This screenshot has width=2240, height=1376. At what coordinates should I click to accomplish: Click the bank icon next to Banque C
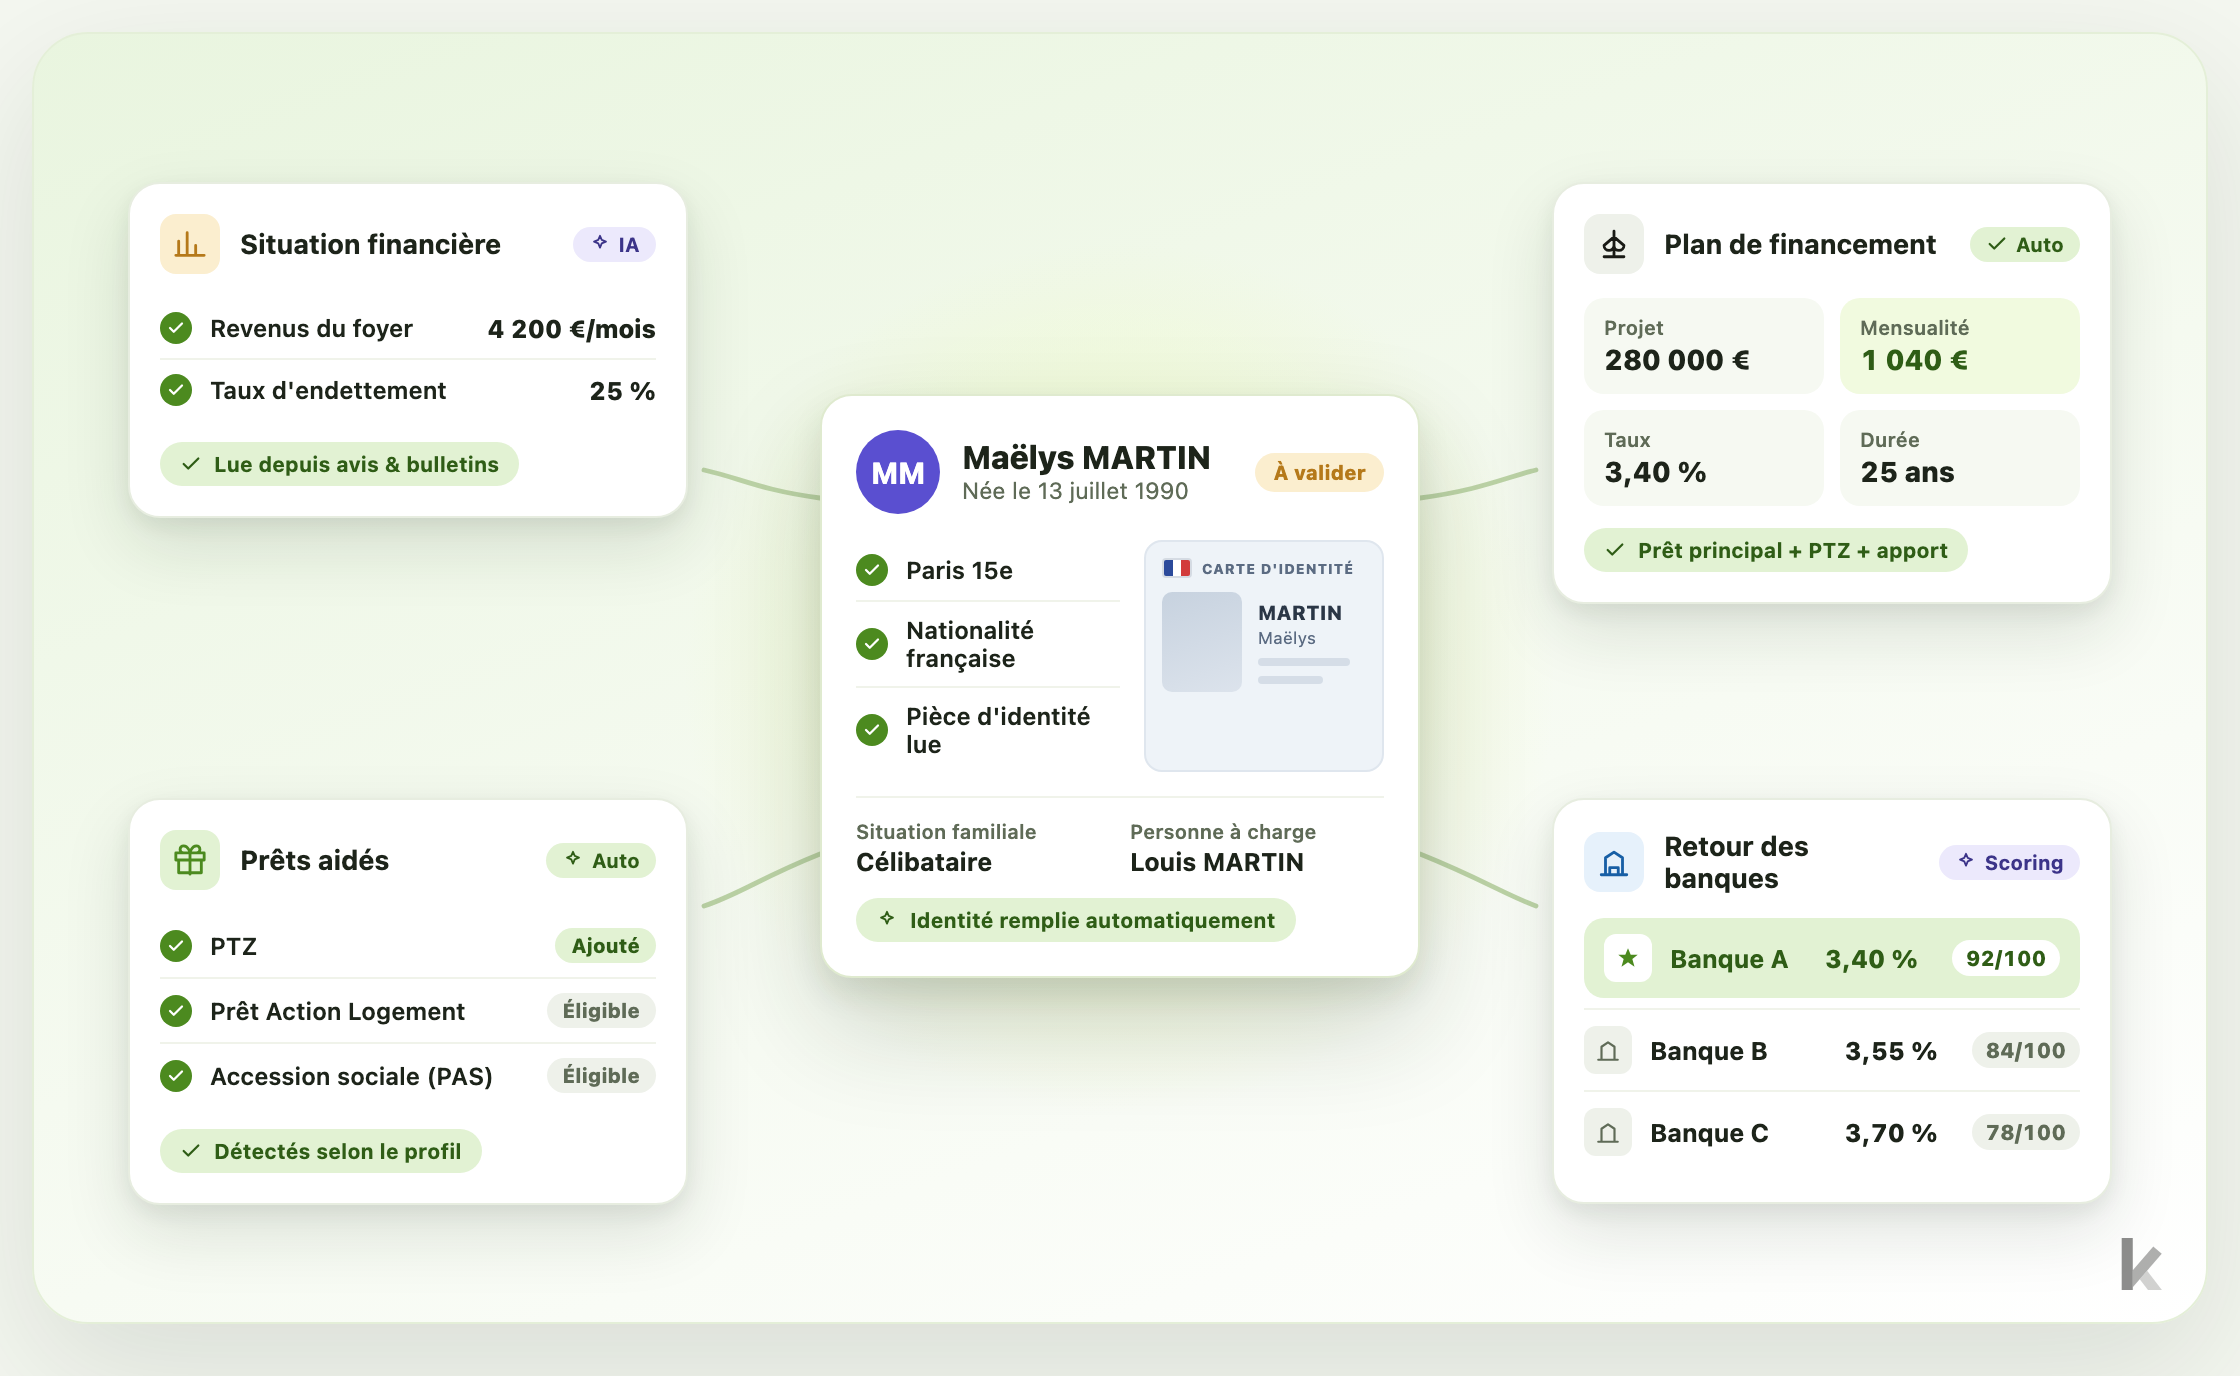click(1608, 1133)
